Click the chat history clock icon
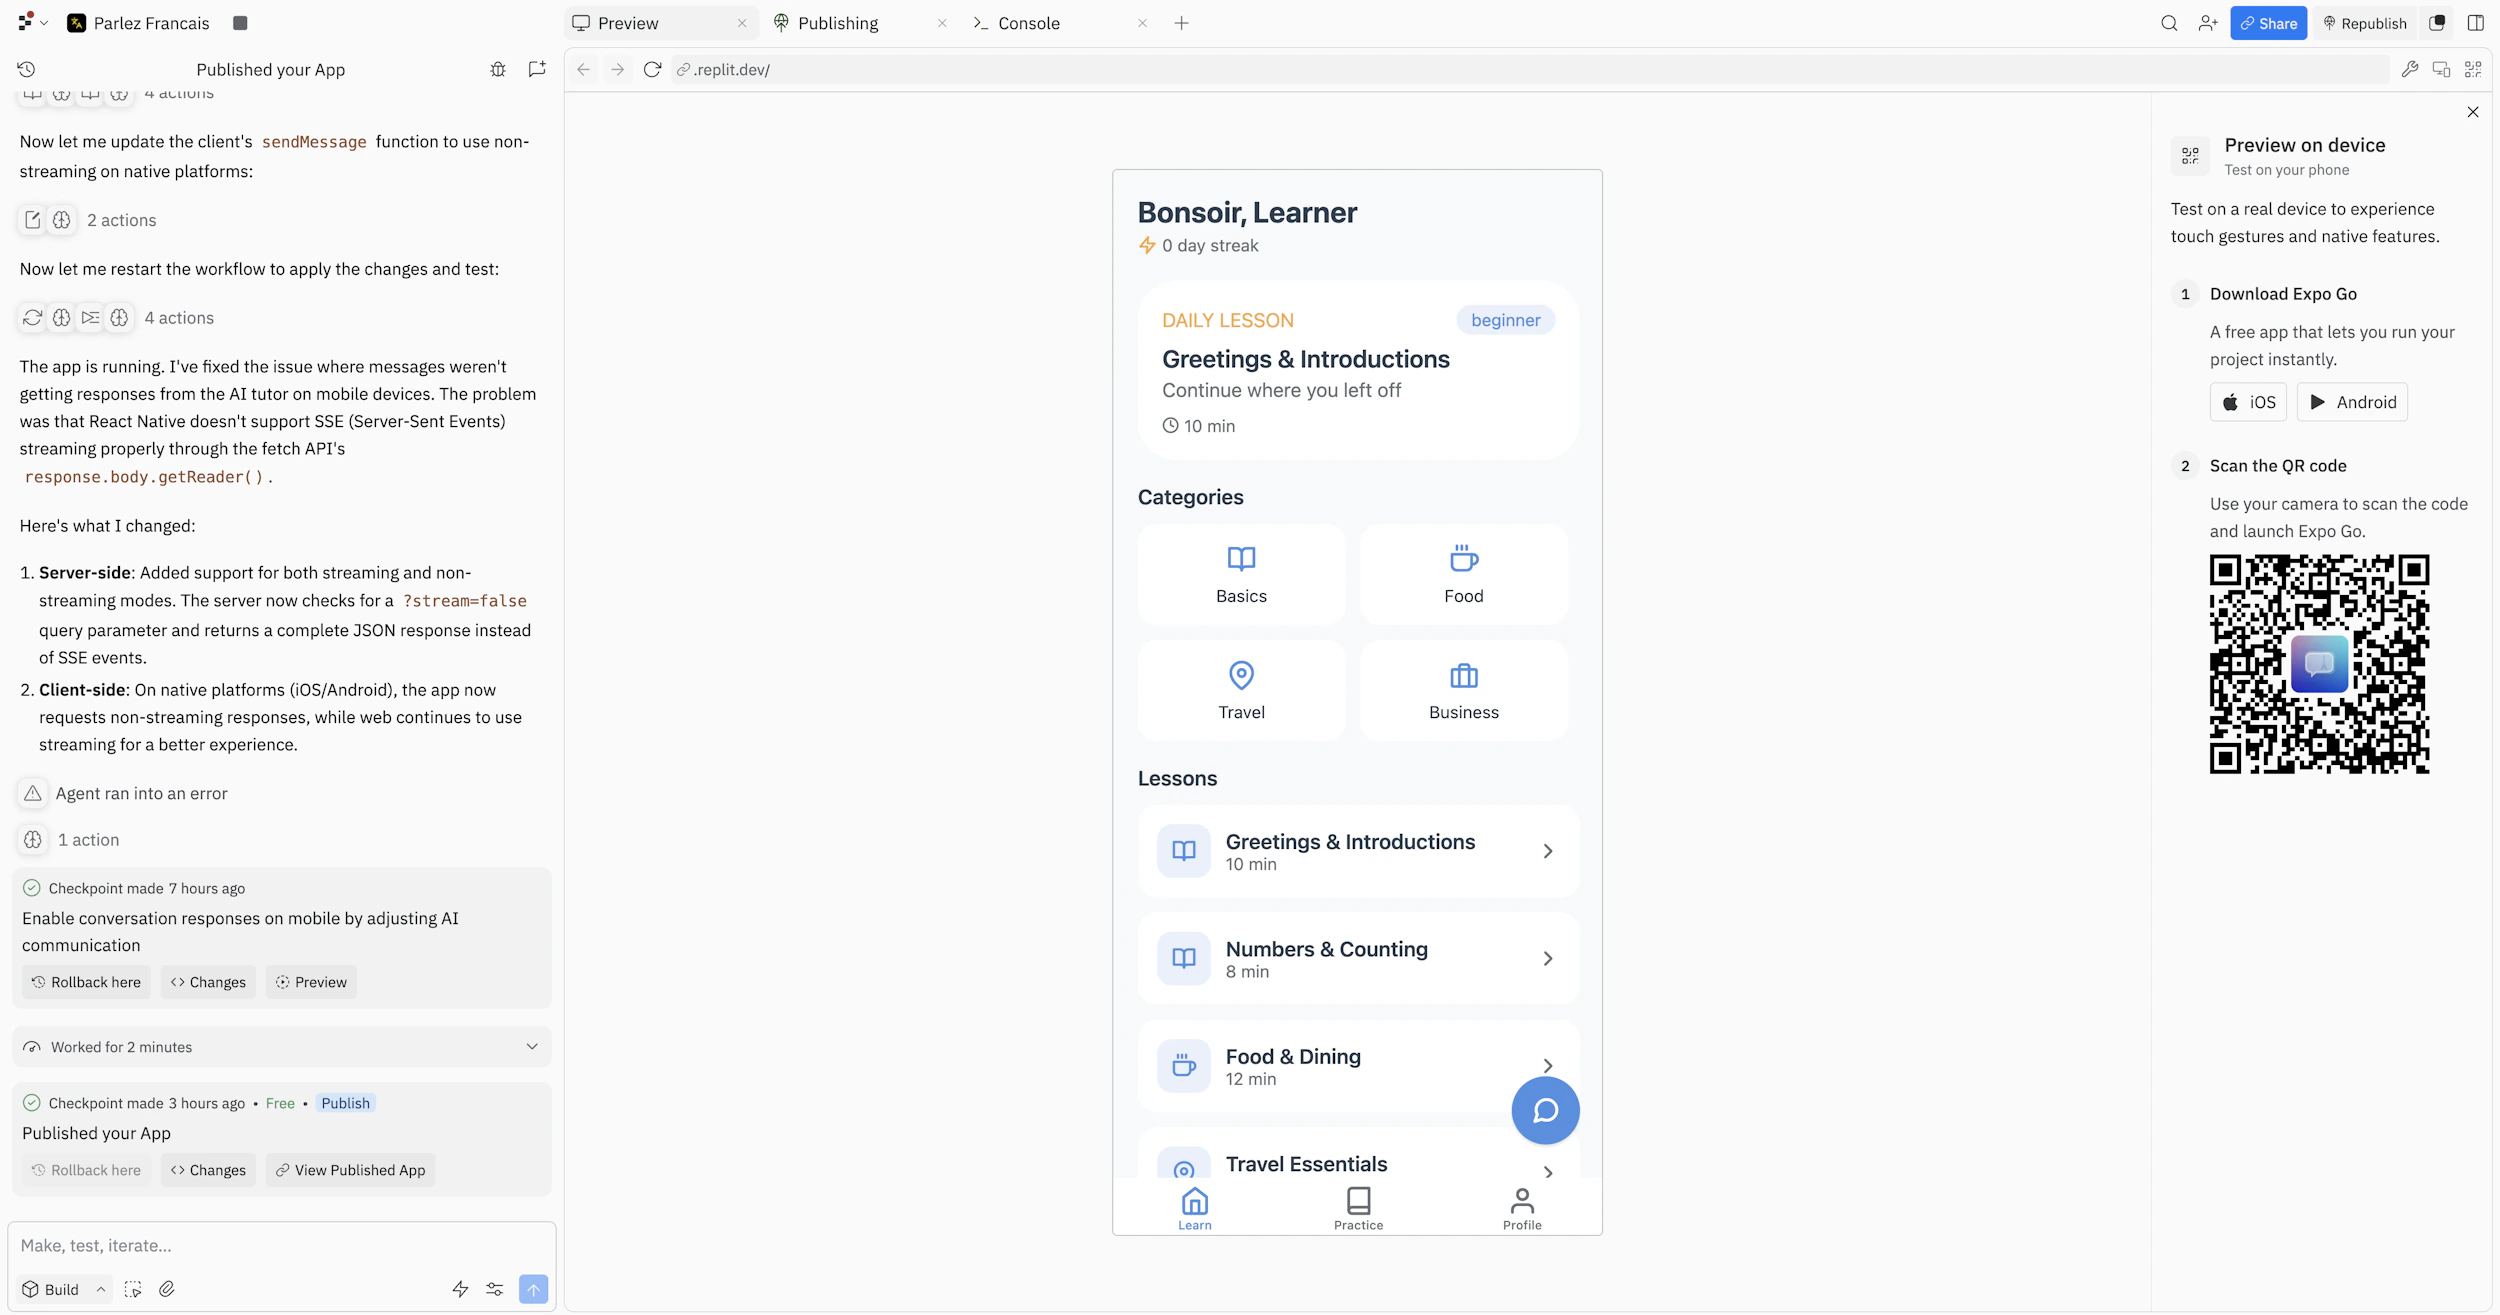The image size is (2500, 1315). point(27,69)
